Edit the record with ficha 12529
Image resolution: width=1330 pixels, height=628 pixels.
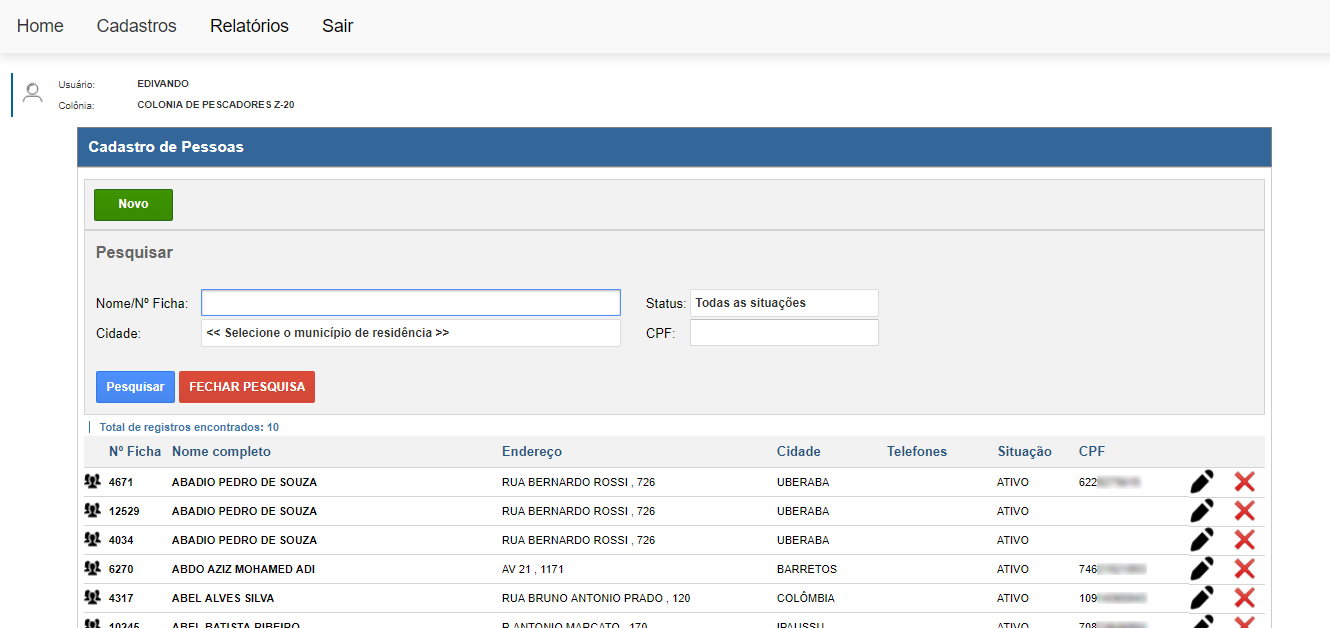pyautogui.click(x=1202, y=511)
